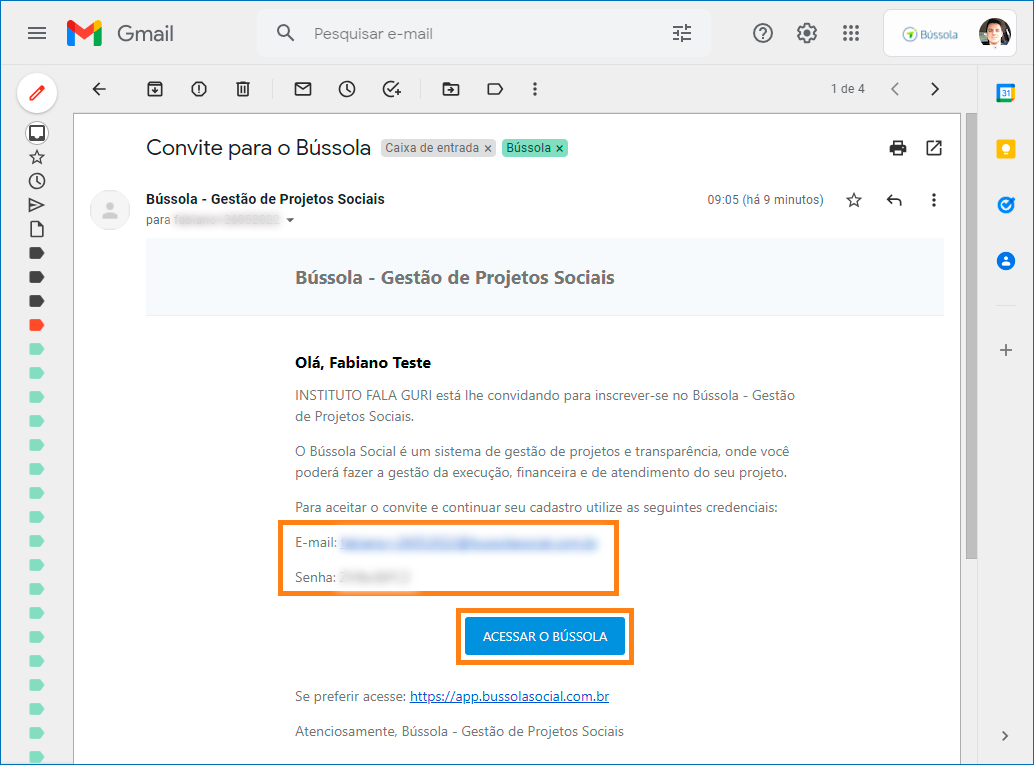Move the email to a folder
Screen dimensions: 1034x765
451,89
